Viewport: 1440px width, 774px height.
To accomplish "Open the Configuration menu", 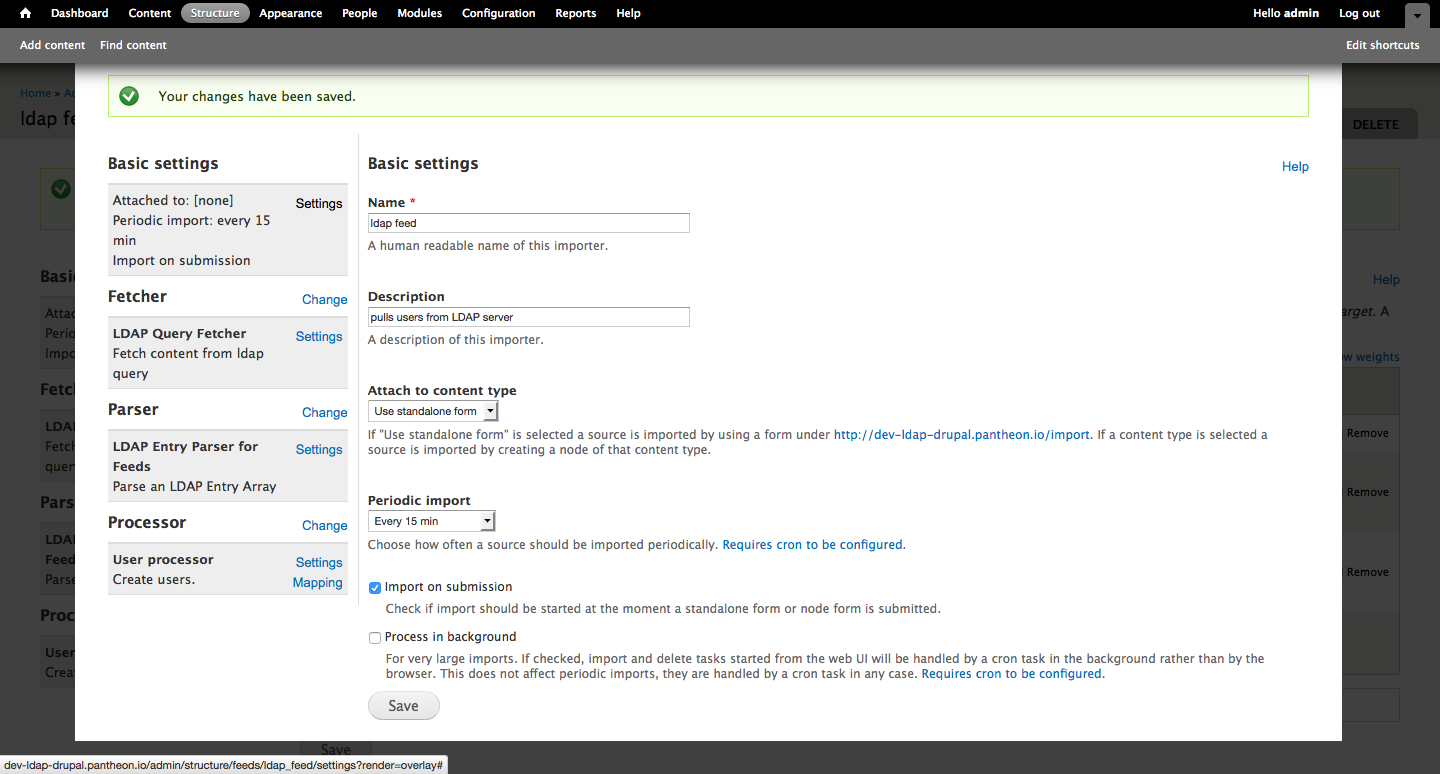I will [x=499, y=13].
